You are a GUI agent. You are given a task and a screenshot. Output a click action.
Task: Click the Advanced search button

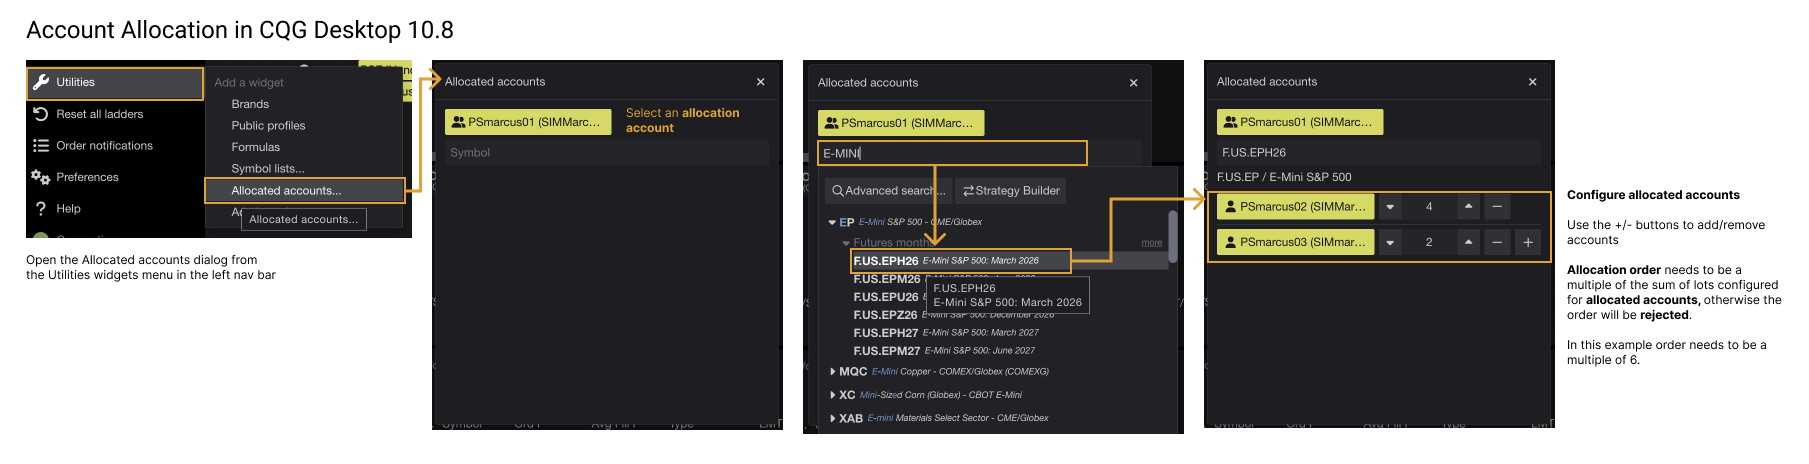[x=888, y=191]
